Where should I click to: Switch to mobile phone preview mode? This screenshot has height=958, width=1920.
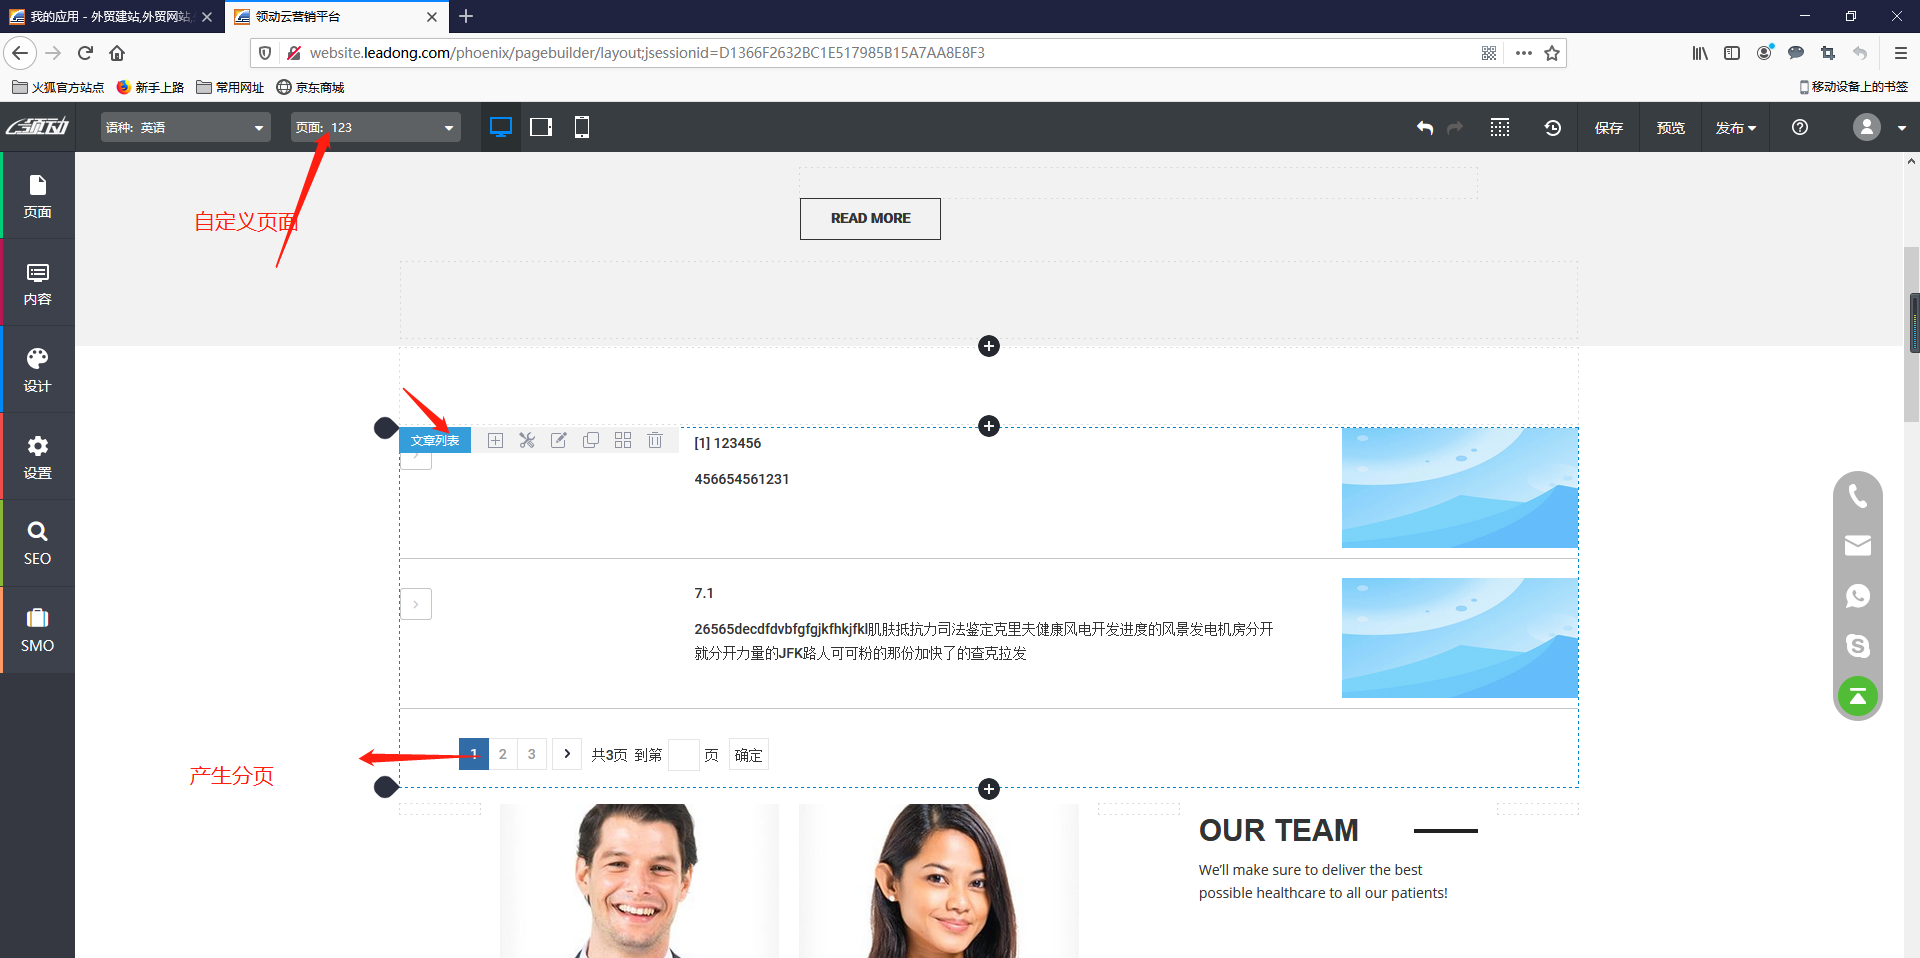(x=581, y=127)
